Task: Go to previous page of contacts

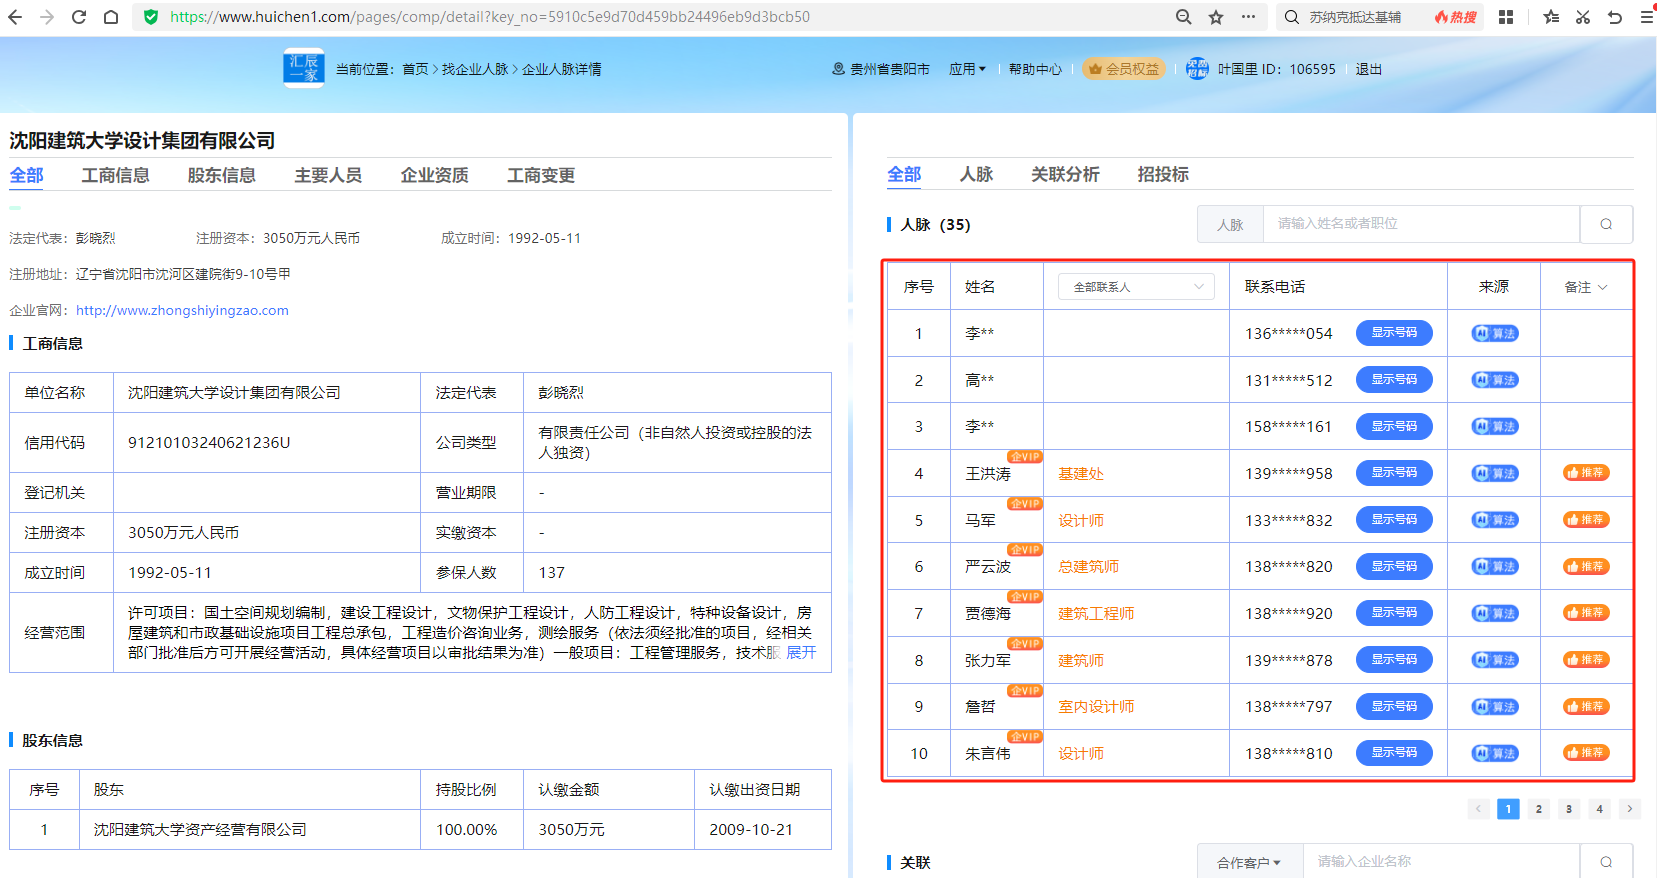Action: 1478,809
